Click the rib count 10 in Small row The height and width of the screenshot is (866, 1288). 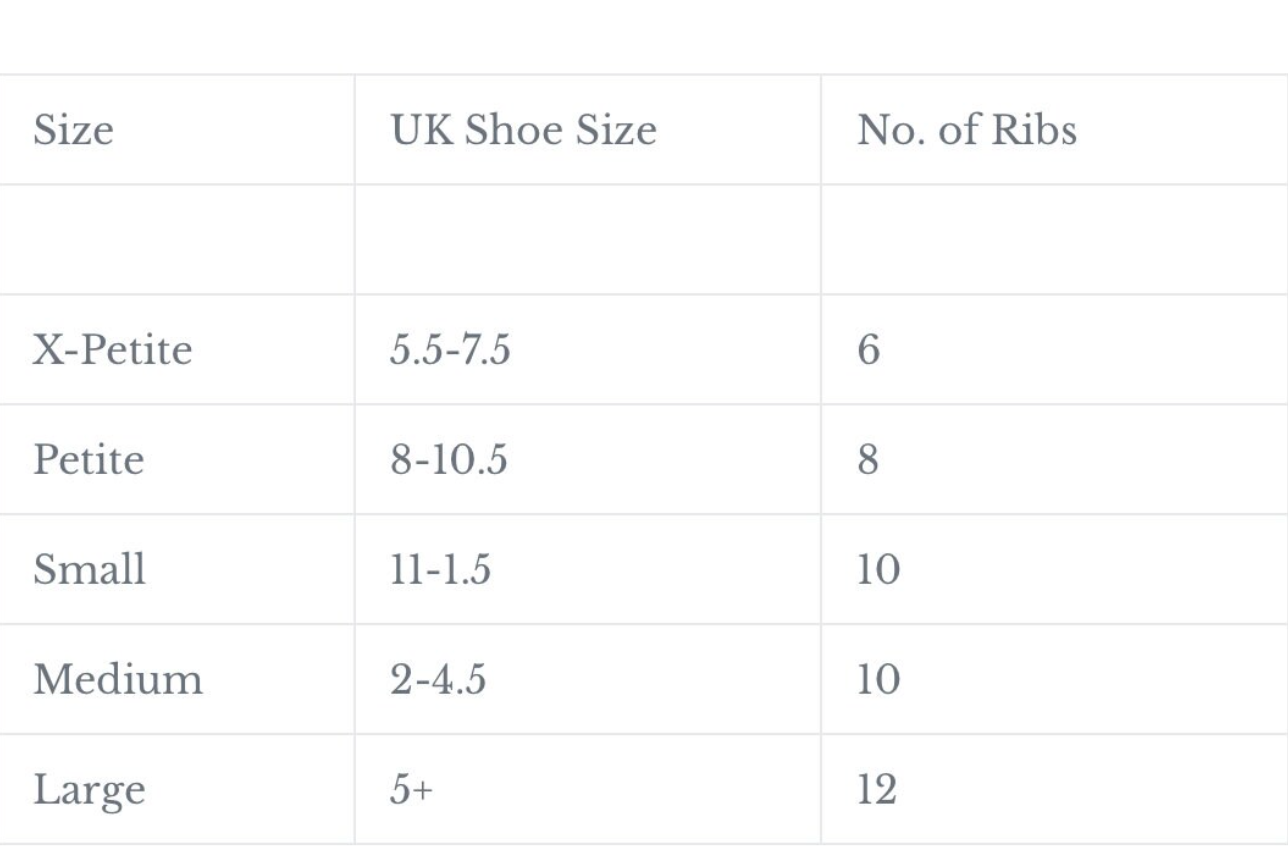(x=1054, y=570)
